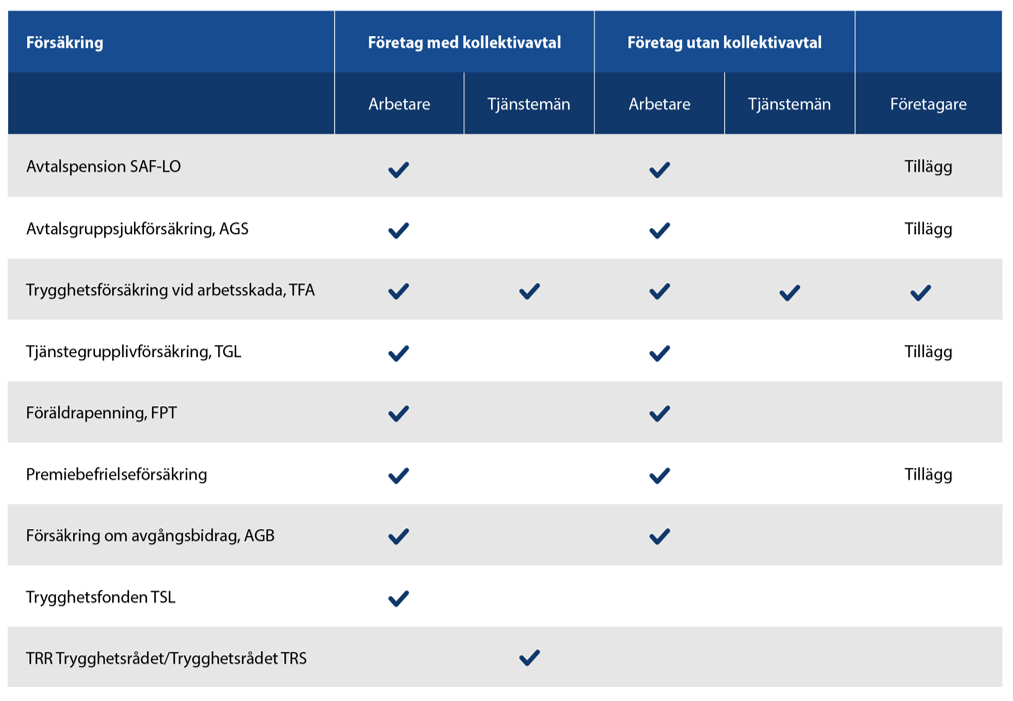Click the Företagare column header
Viewport: 1013px width, 701px height.
click(x=928, y=104)
